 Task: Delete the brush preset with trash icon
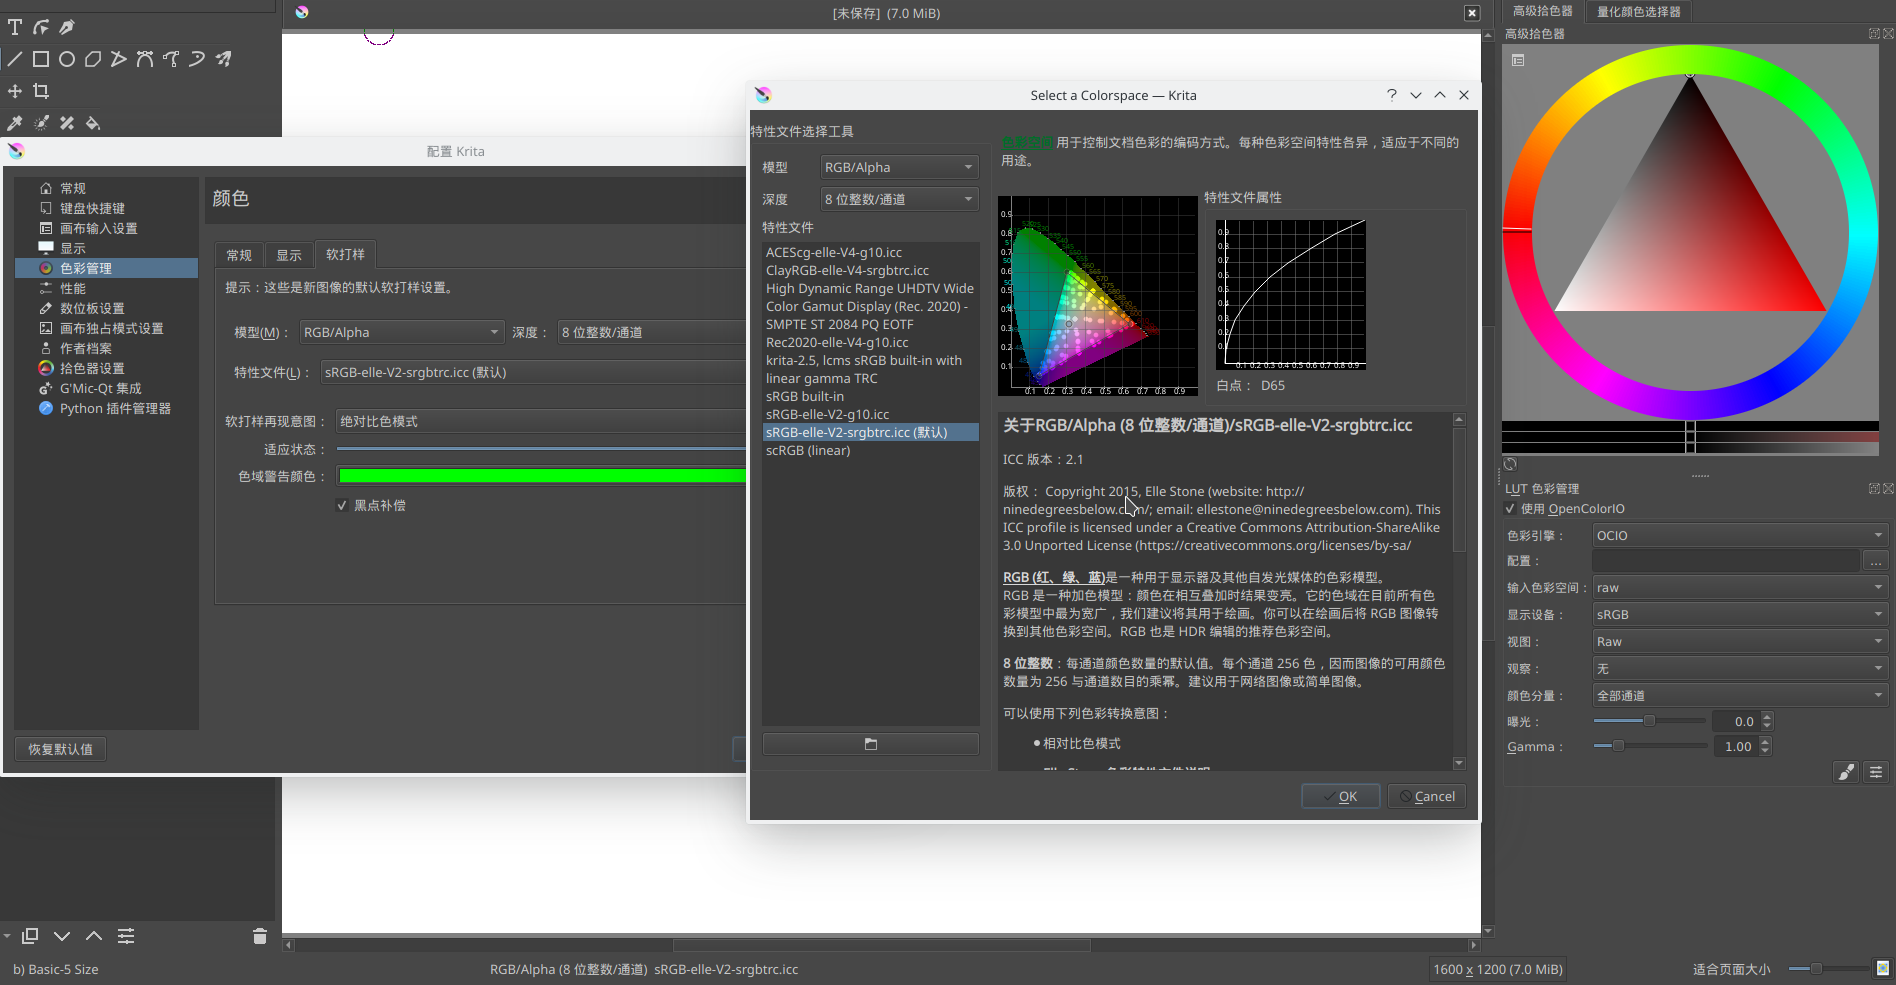tap(259, 936)
